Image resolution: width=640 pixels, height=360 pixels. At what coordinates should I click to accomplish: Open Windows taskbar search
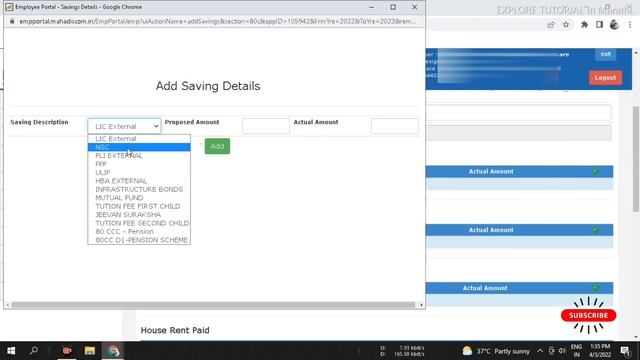[34, 351]
